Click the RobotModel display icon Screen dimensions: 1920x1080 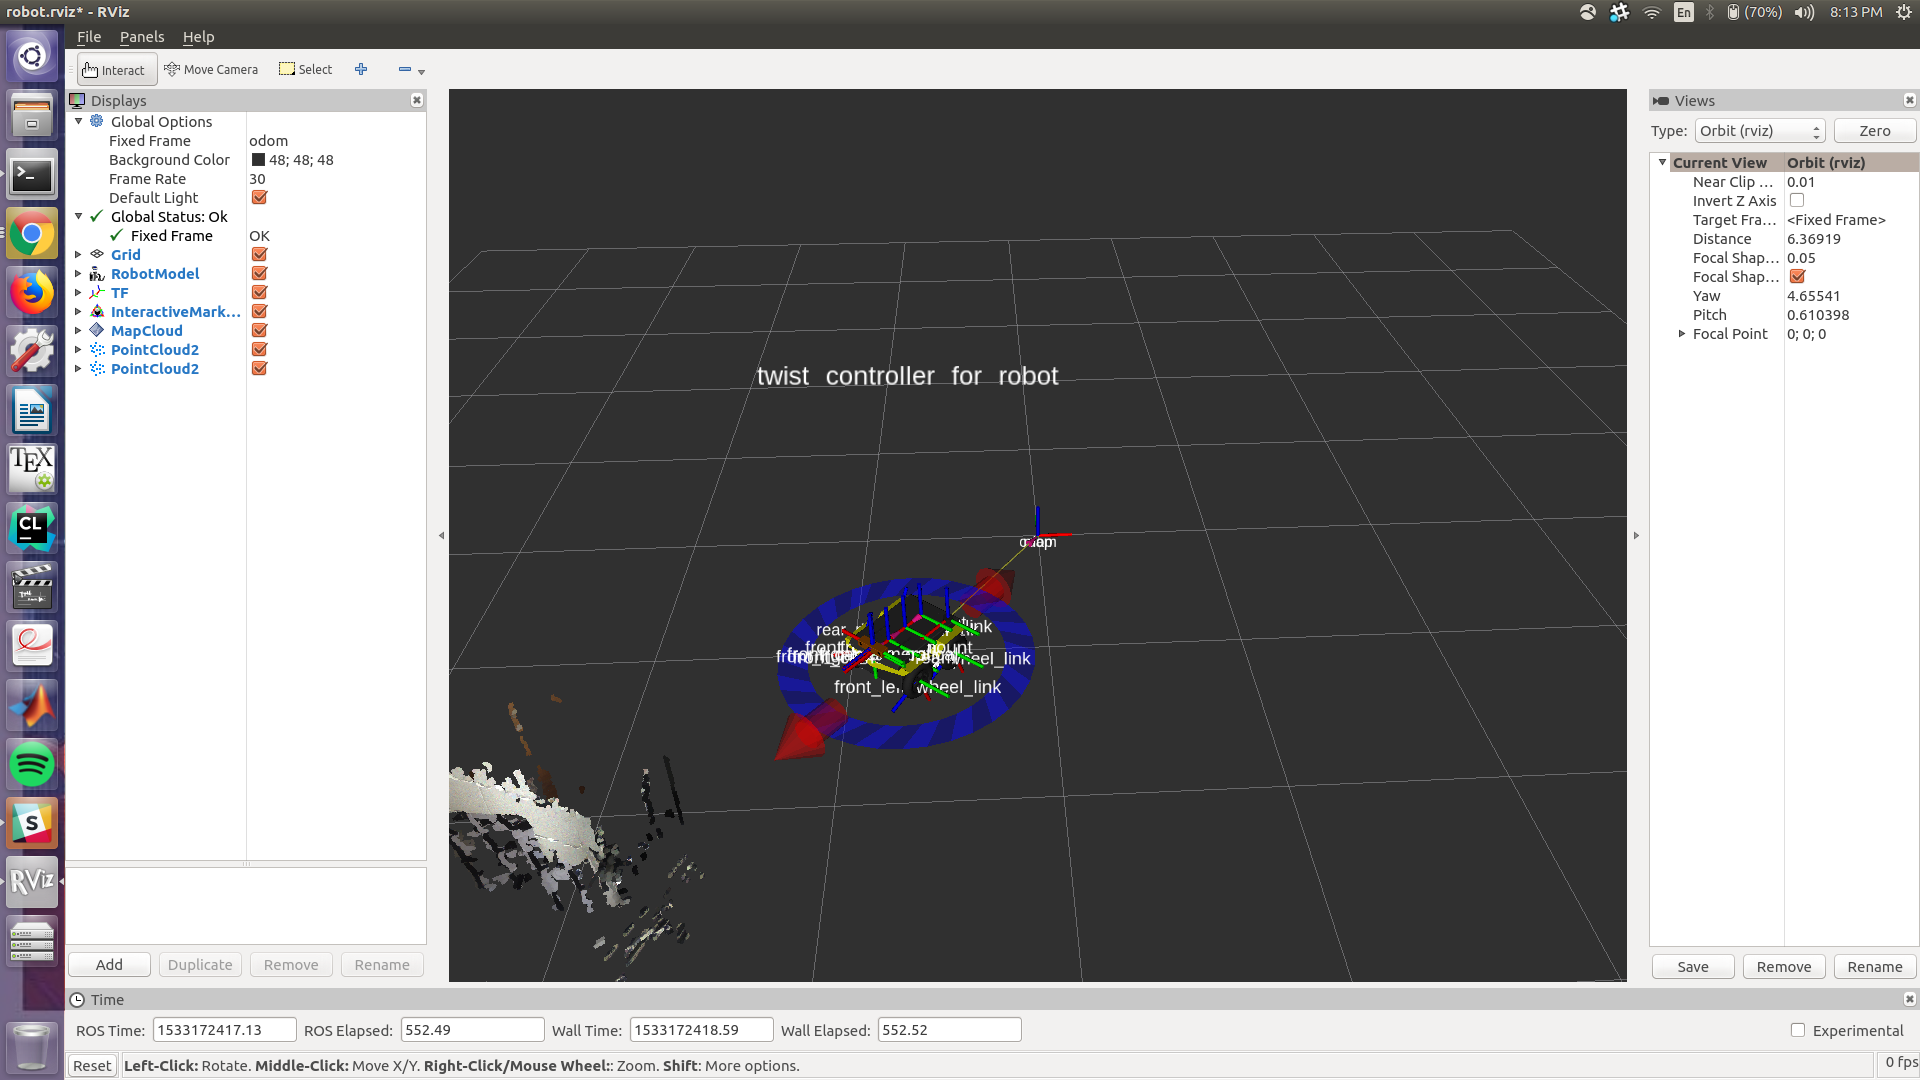(x=97, y=274)
